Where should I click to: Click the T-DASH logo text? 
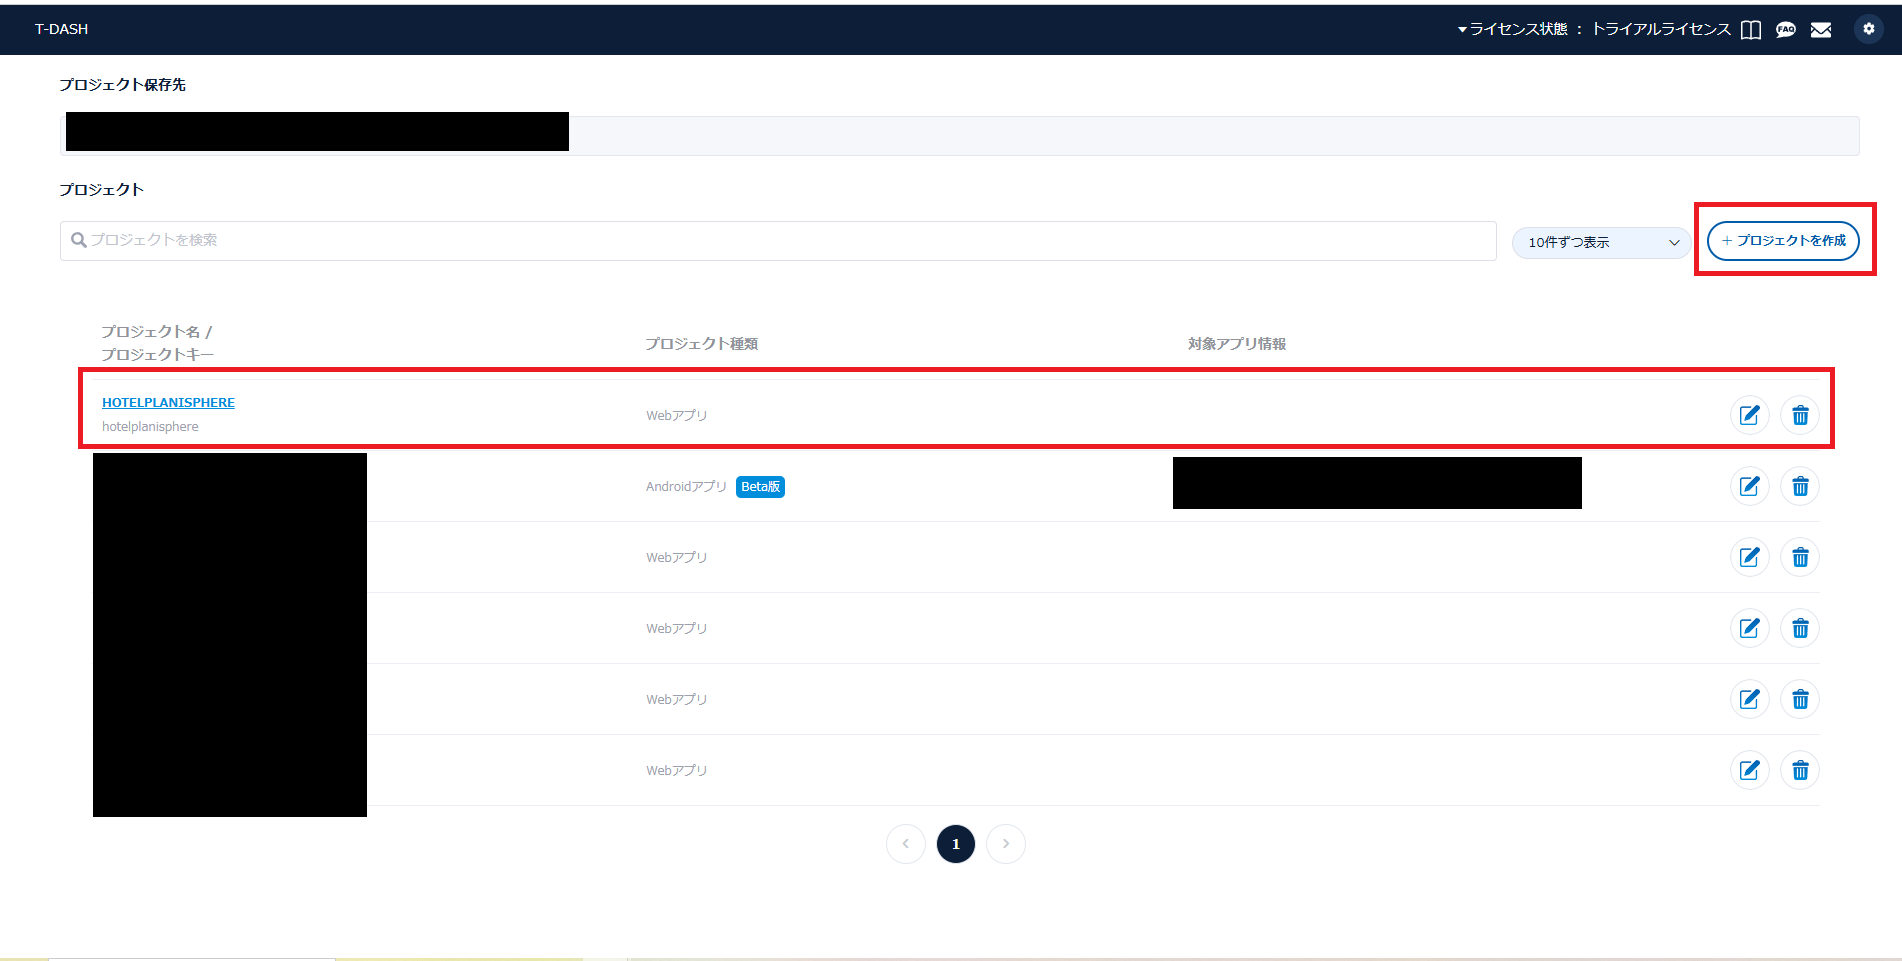click(61, 29)
